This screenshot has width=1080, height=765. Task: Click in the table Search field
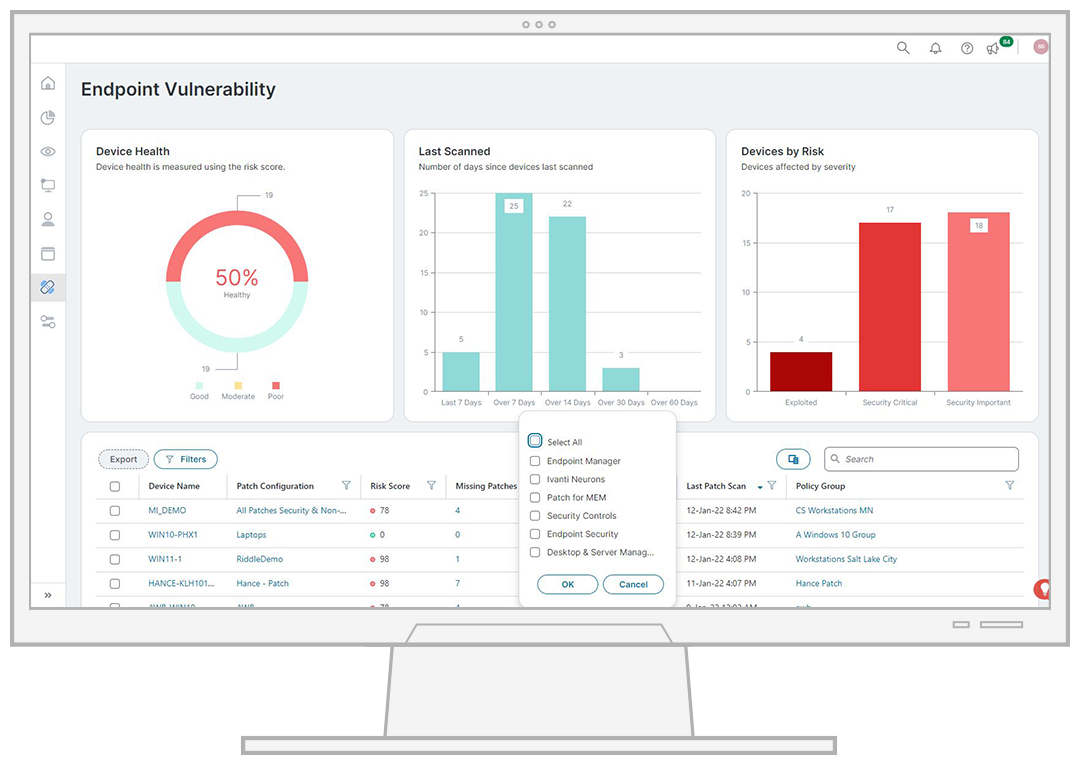point(922,459)
